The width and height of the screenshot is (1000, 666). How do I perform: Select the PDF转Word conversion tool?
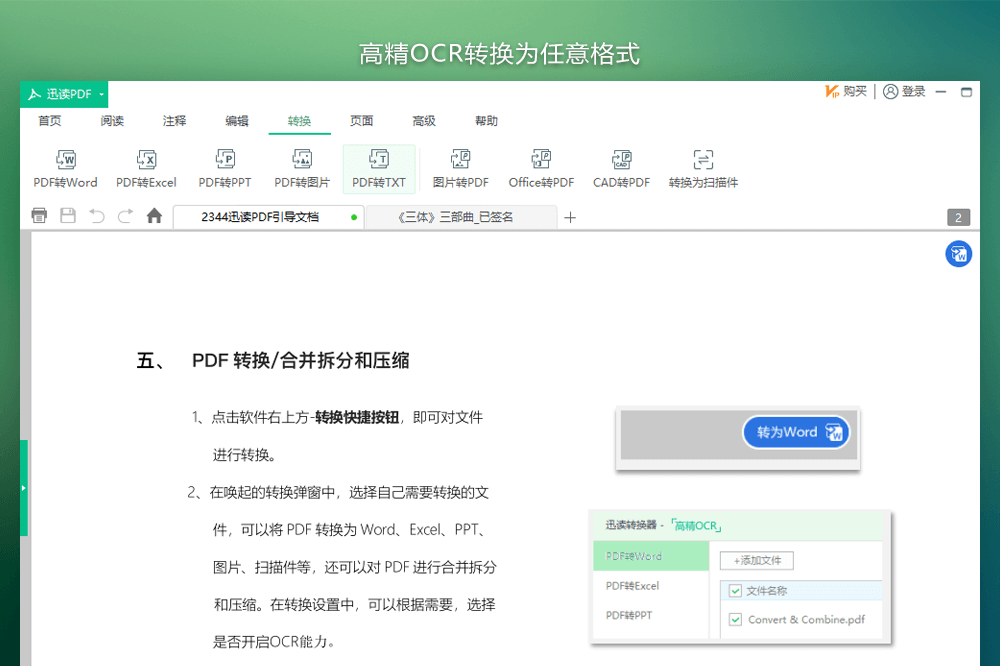click(65, 168)
